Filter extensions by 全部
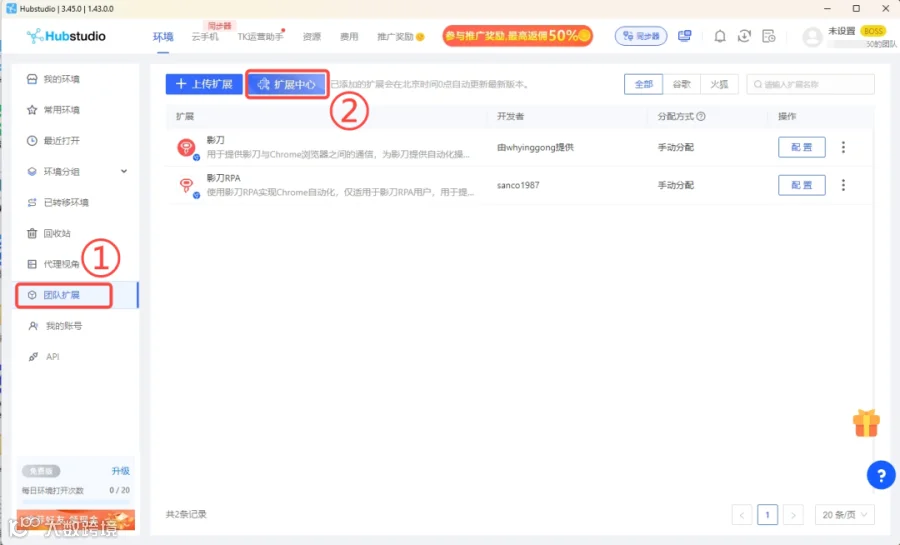This screenshot has height=545, width=900. click(643, 84)
